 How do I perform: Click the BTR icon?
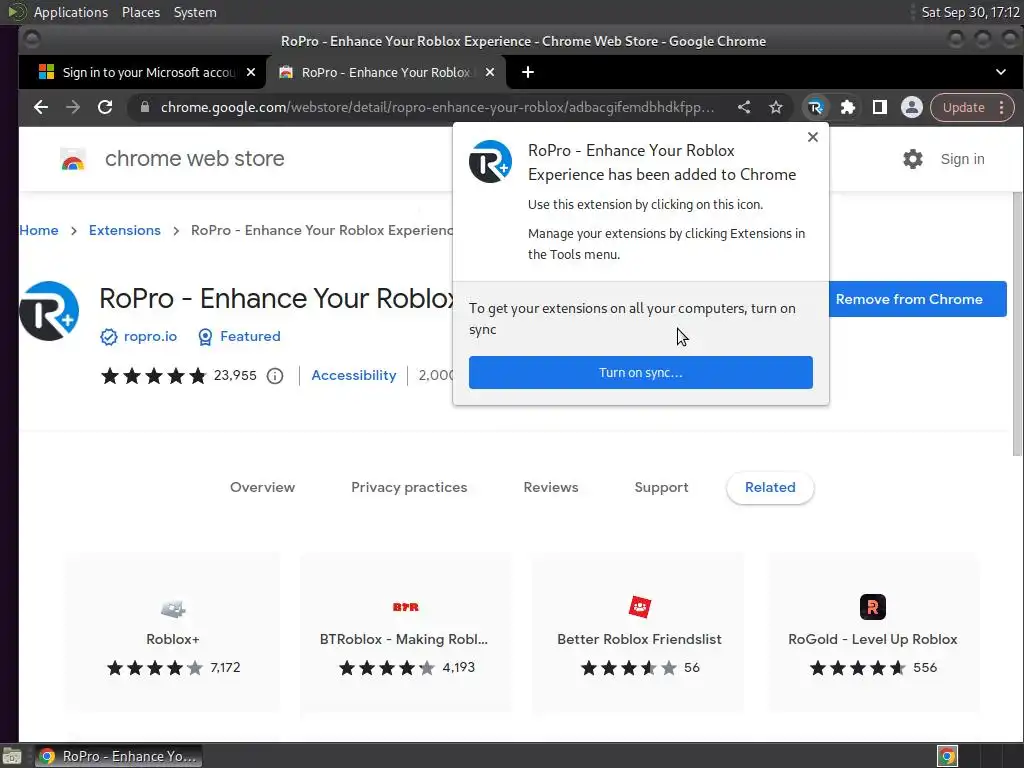point(406,607)
